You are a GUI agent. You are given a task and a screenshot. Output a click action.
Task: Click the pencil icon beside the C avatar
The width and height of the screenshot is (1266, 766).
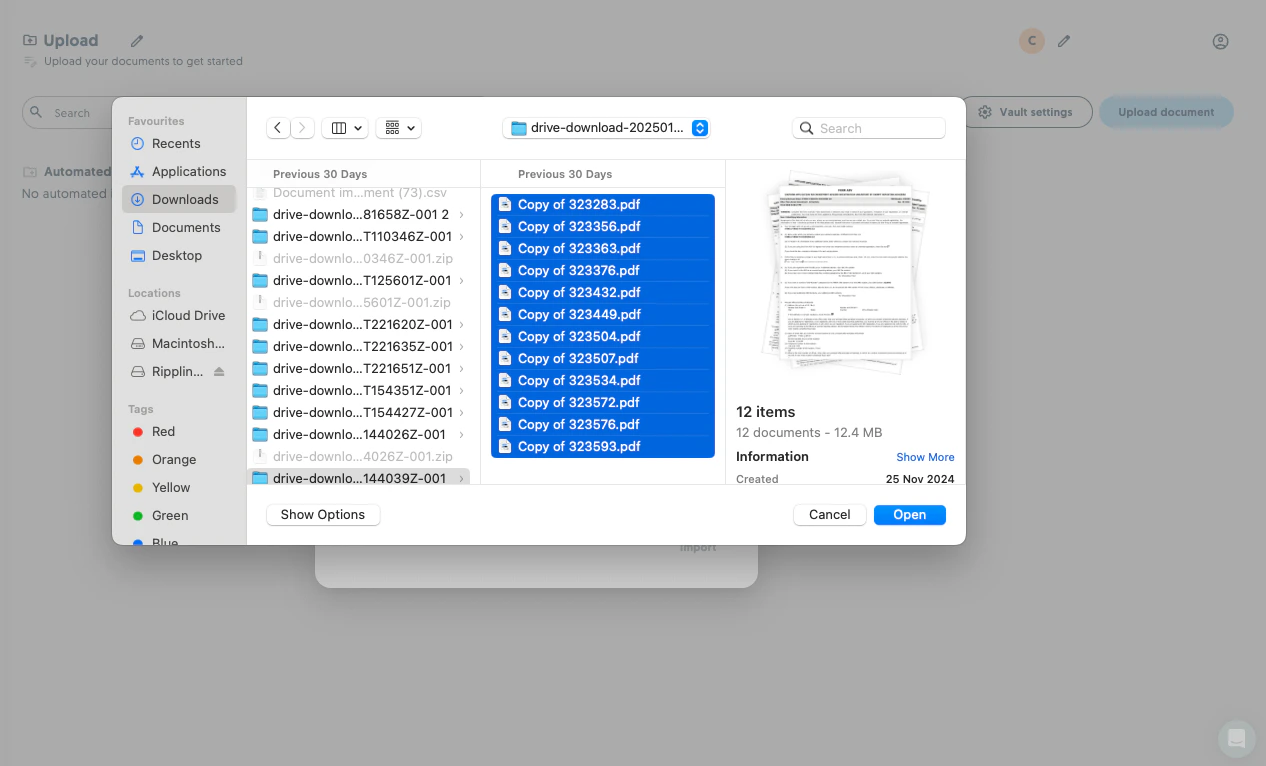coord(1065,41)
